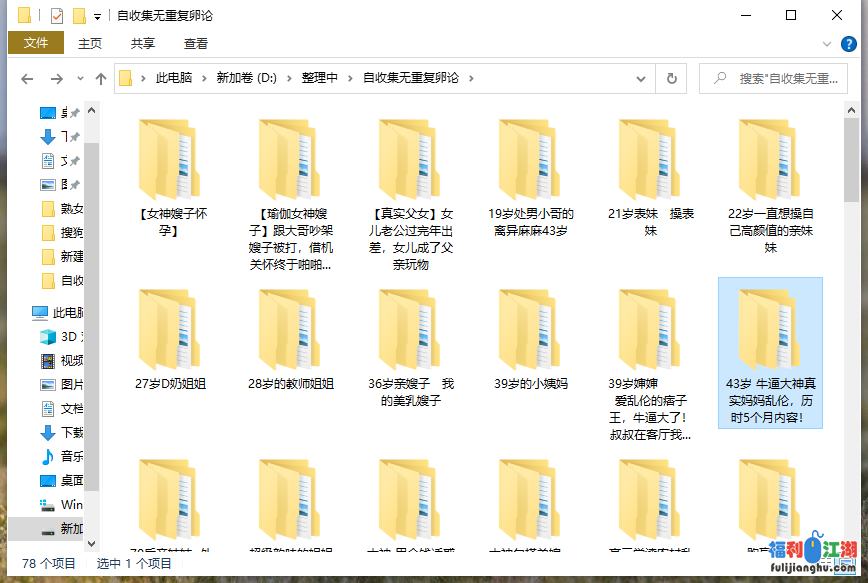This screenshot has width=868, height=583.
Task: Click Properties icon in quick access toolbar
Action: coord(56,16)
